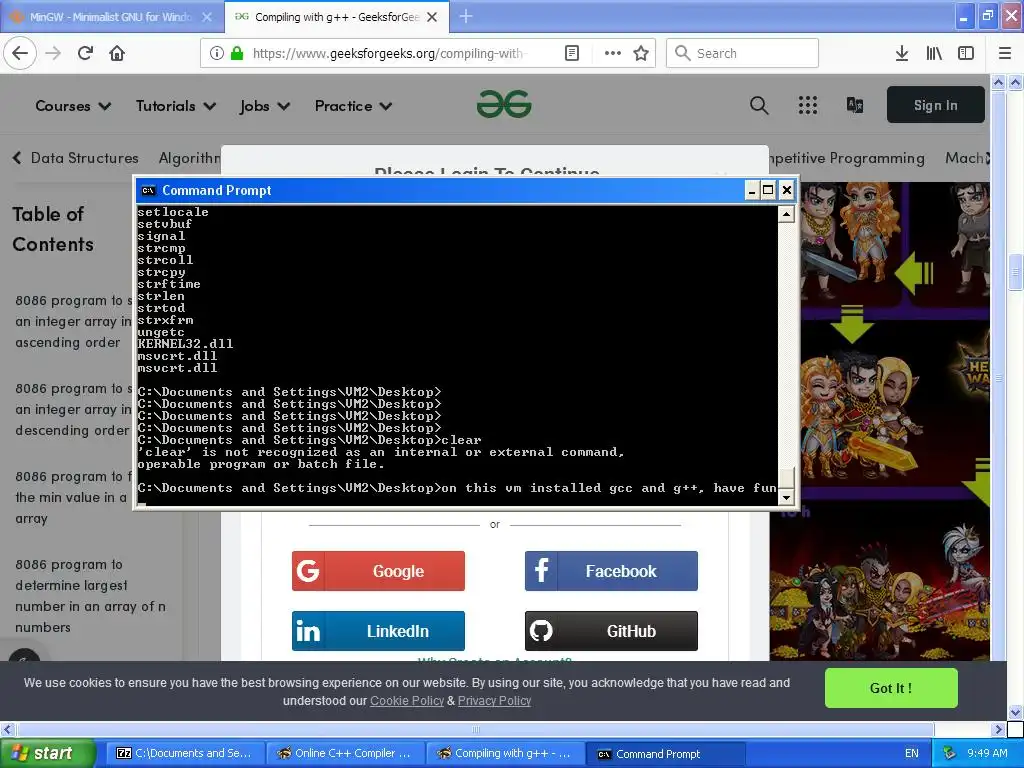This screenshot has width=1024, height=768.
Task: Switch to Online C++ Compiler taskbar item
Action: point(345,753)
